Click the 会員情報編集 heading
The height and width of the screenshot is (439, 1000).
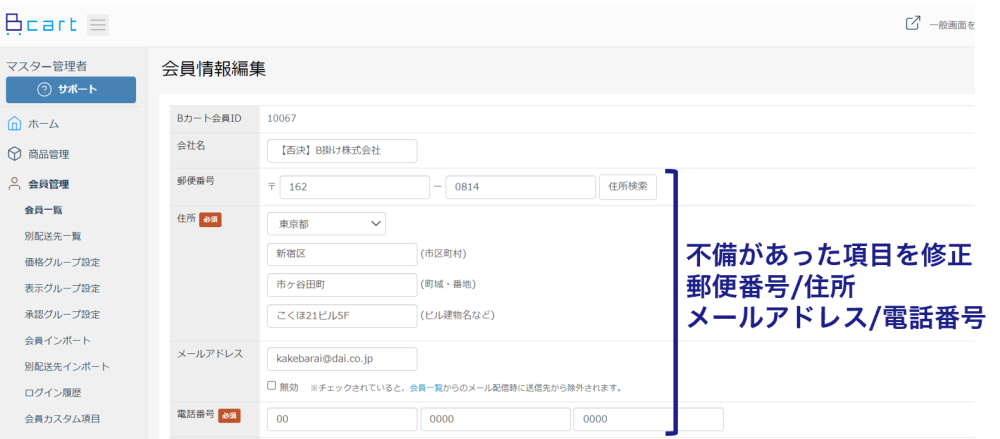(x=214, y=69)
